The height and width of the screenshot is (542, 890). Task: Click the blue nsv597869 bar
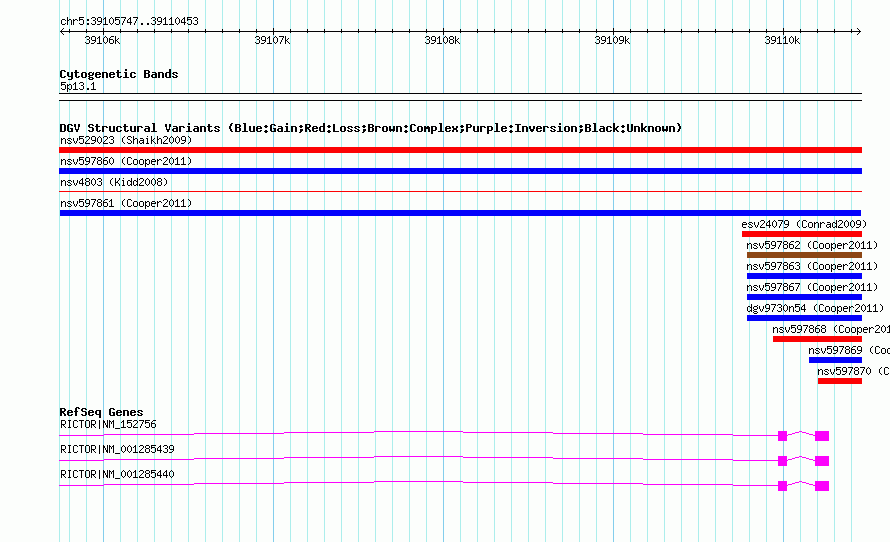click(x=836, y=360)
